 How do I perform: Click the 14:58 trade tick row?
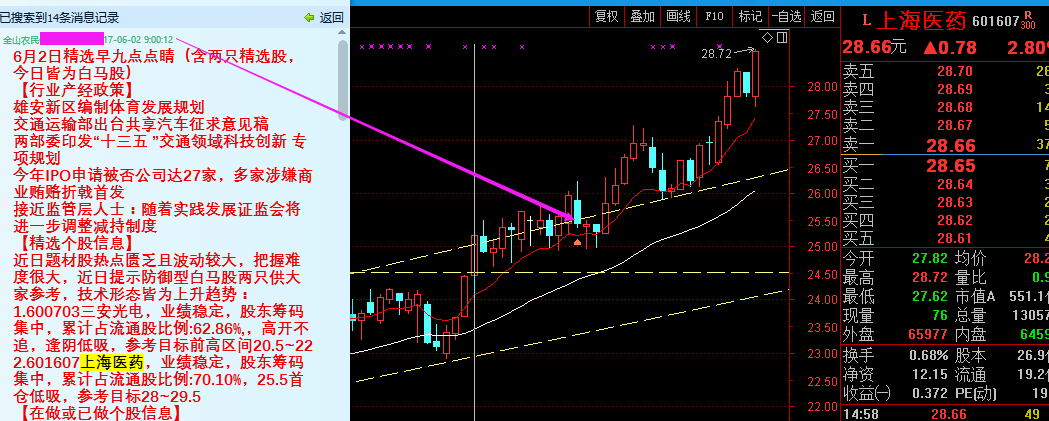coord(945,414)
